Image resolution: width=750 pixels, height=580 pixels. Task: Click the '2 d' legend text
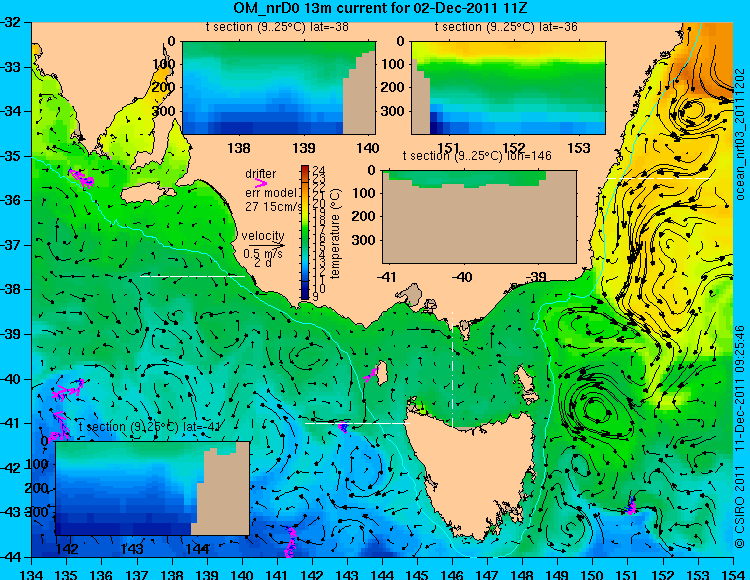[263, 263]
